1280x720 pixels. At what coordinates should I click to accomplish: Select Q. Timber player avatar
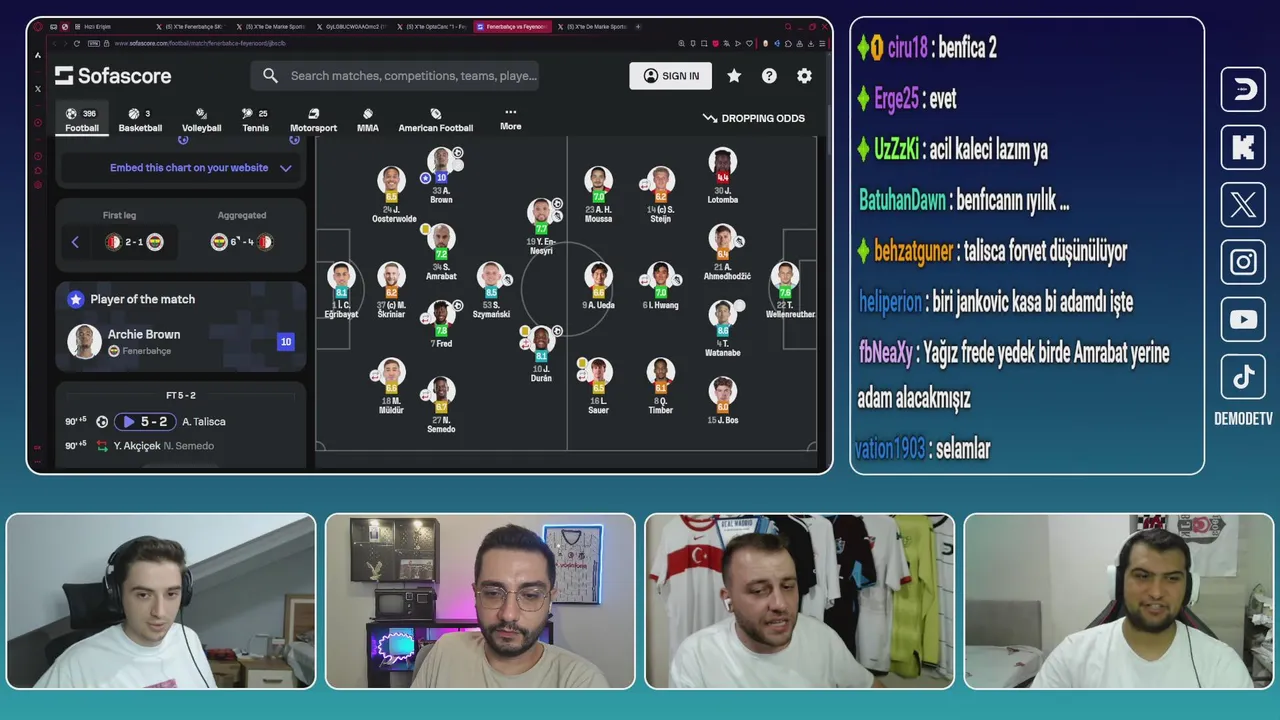(660, 373)
